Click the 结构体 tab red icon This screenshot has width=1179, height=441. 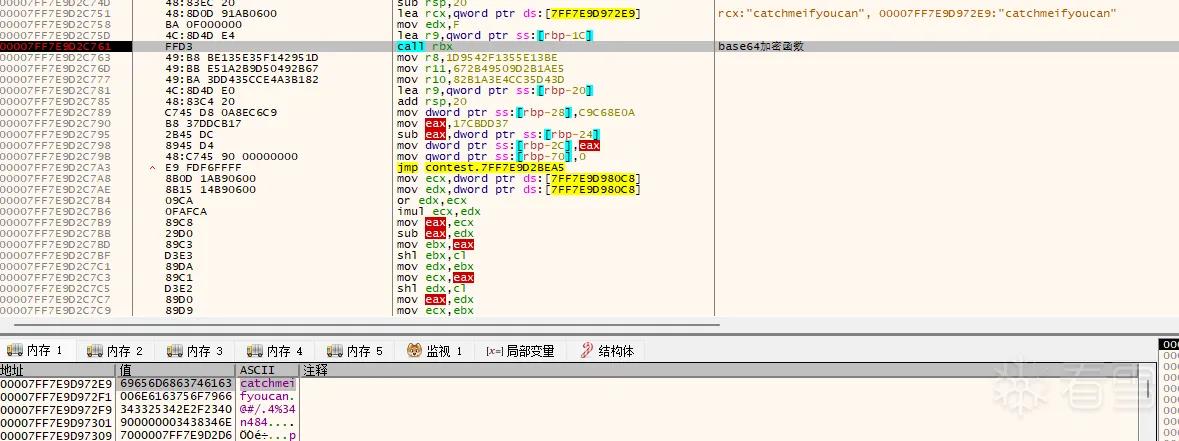586,350
